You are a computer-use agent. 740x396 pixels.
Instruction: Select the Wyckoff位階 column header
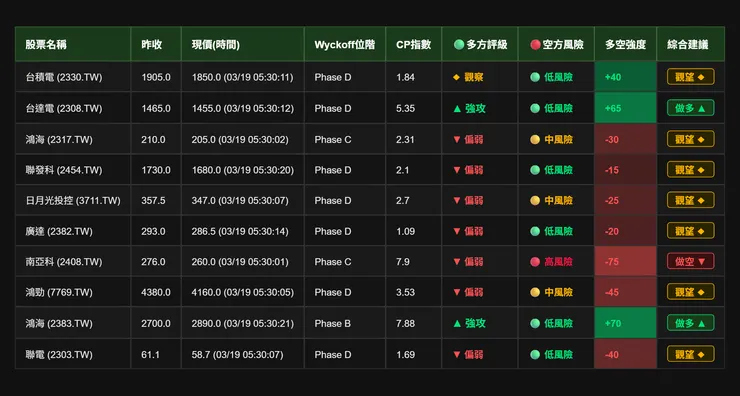(345, 44)
